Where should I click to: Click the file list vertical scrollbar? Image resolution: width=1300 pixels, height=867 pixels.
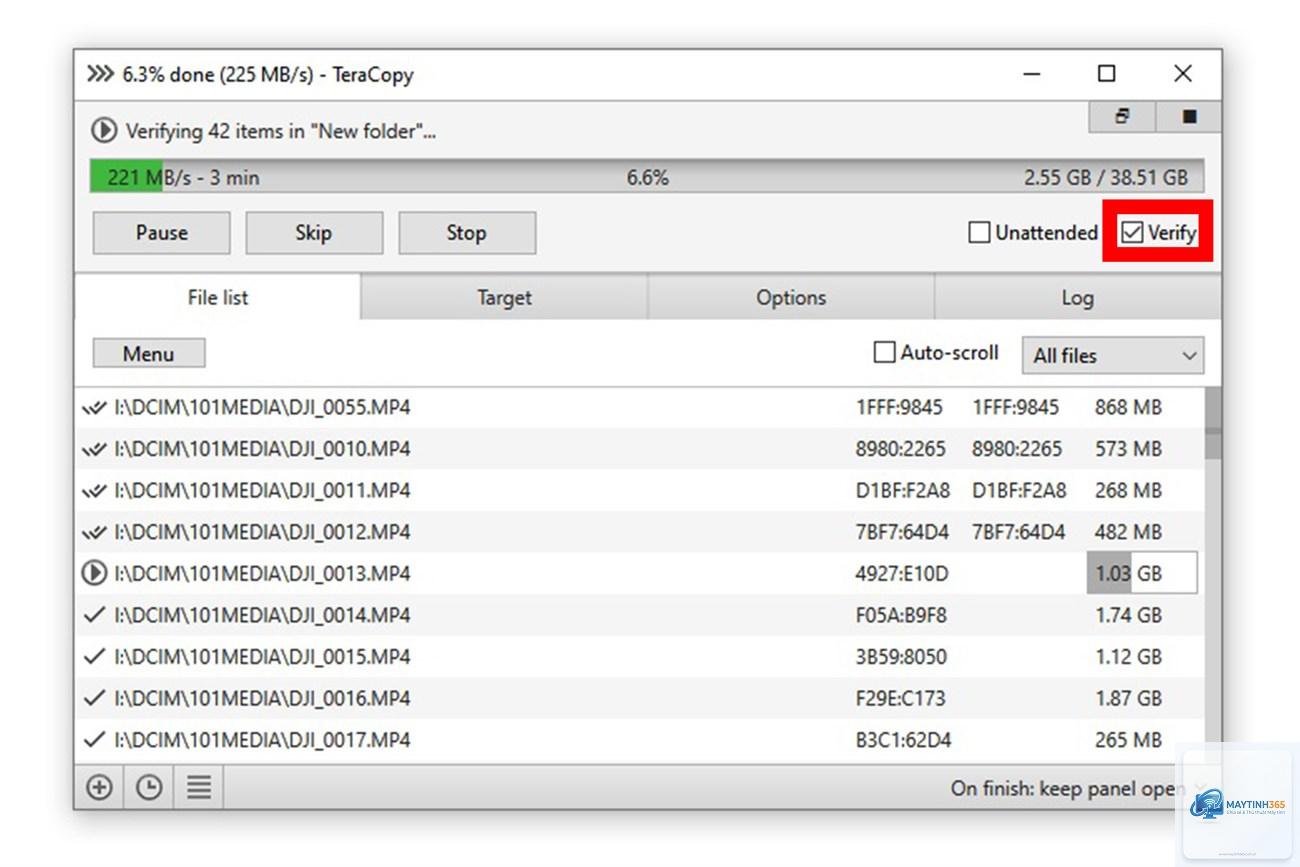[1212, 575]
